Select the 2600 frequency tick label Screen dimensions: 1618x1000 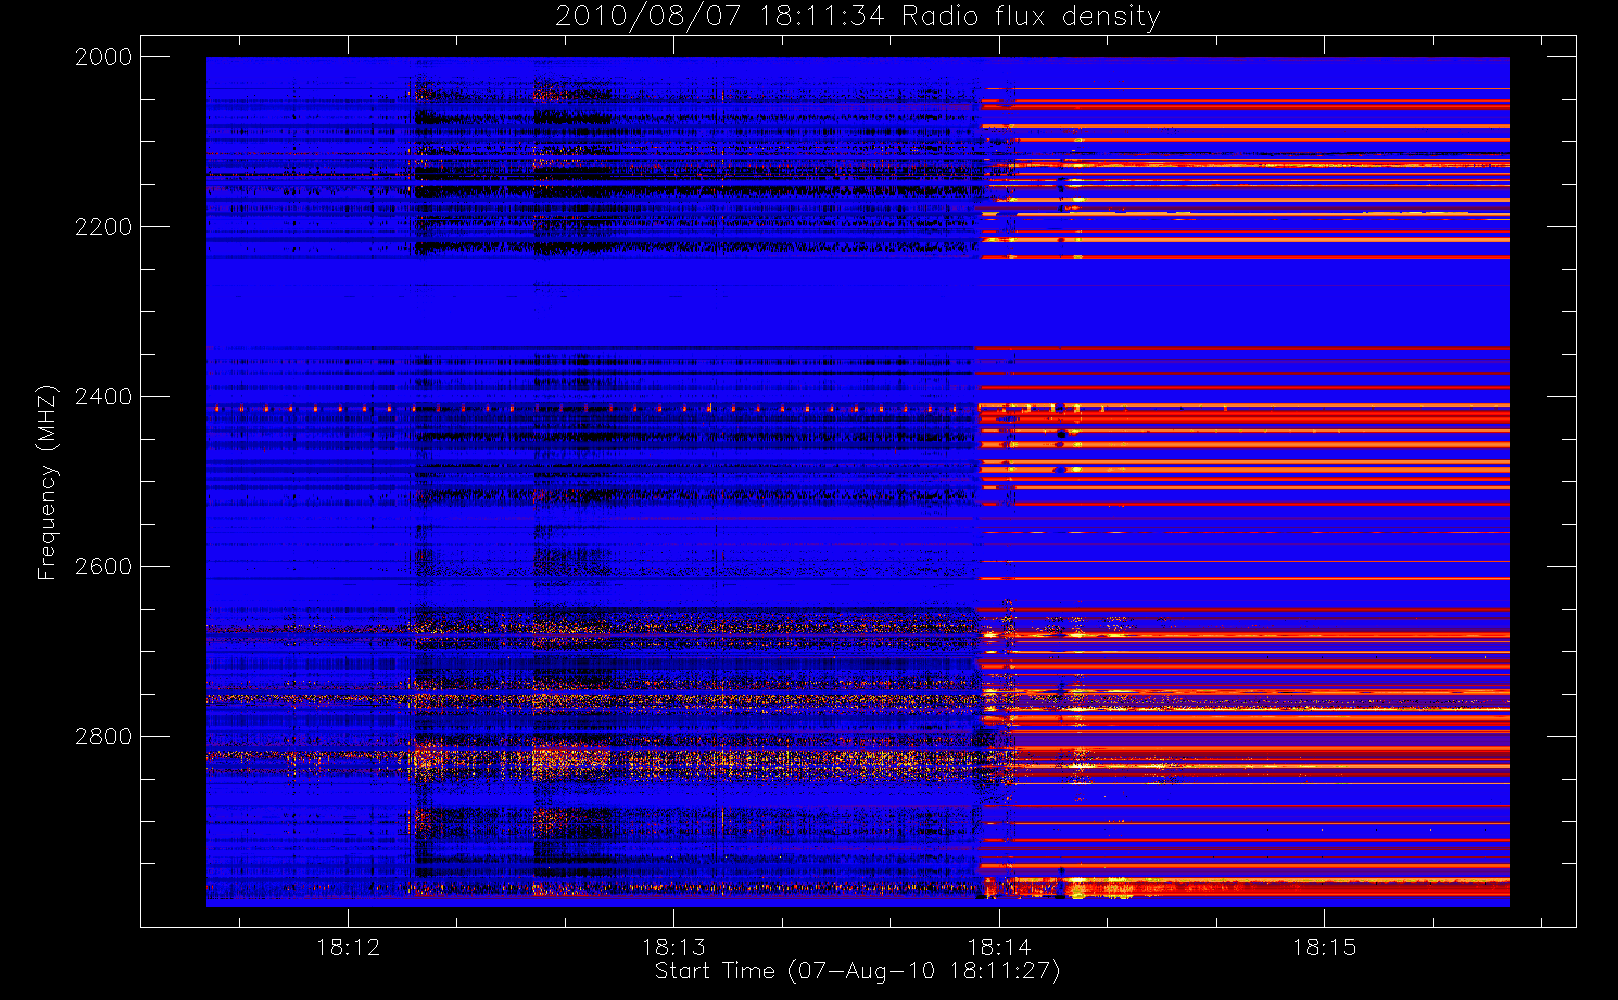click(104, 567)
